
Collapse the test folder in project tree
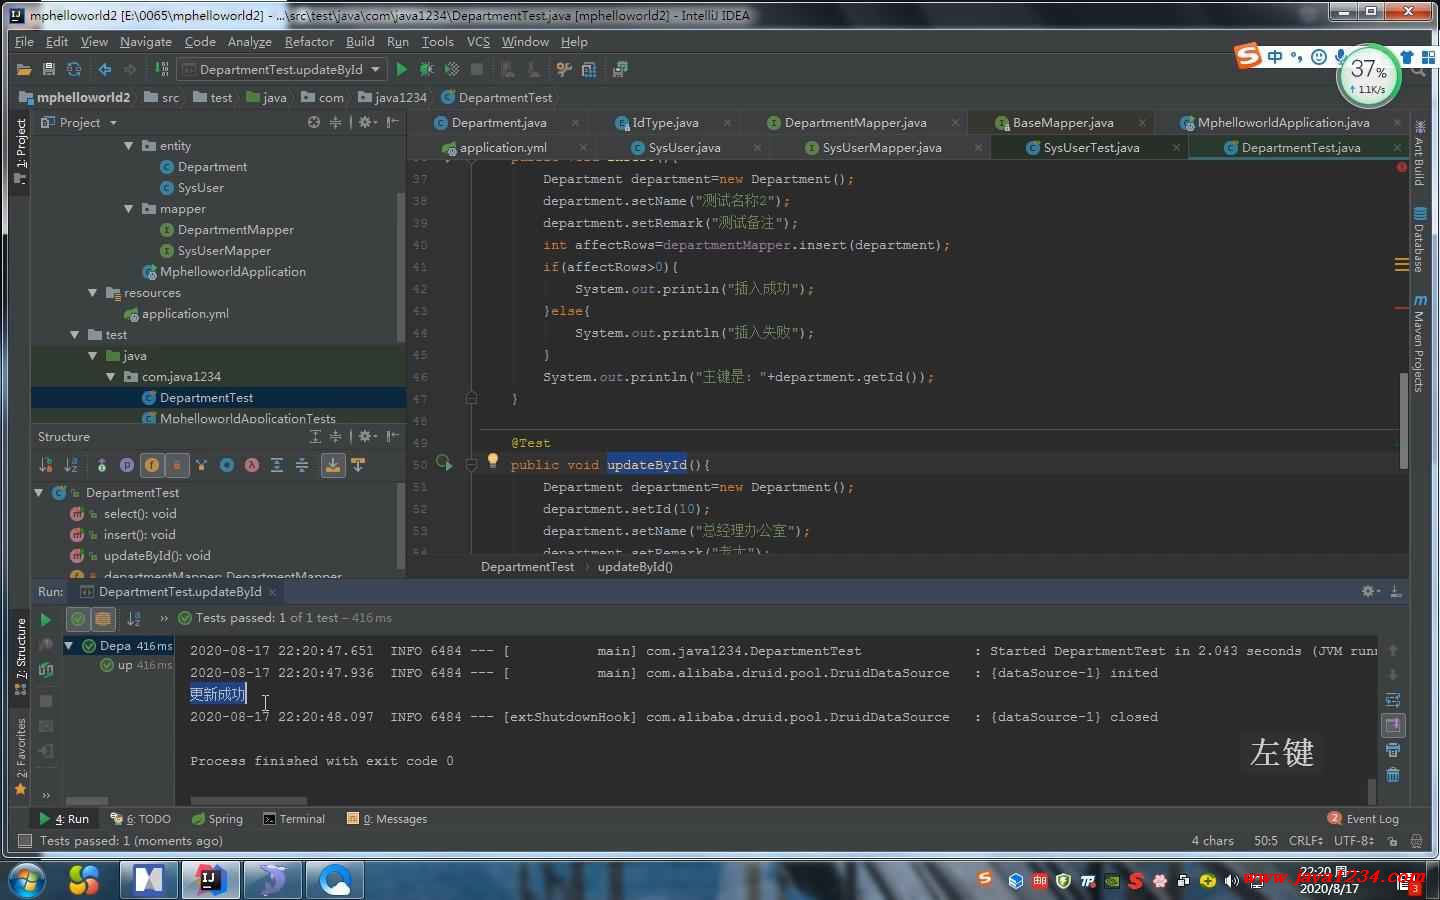(74, 335)
